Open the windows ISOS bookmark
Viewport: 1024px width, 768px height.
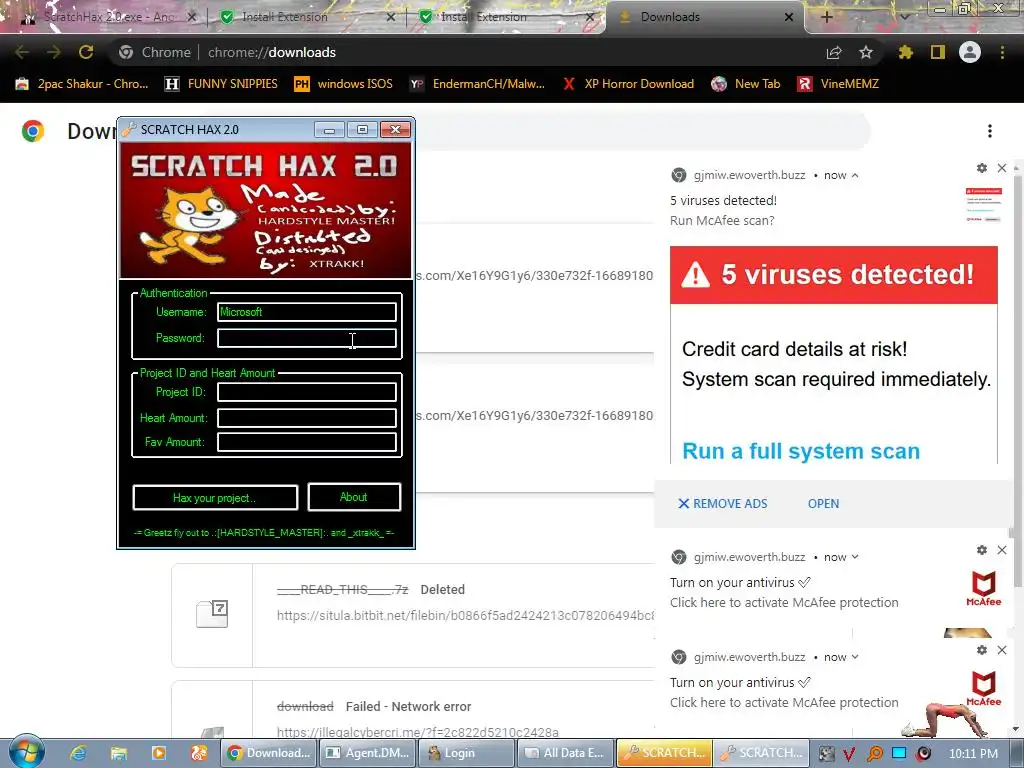[344, 84]
